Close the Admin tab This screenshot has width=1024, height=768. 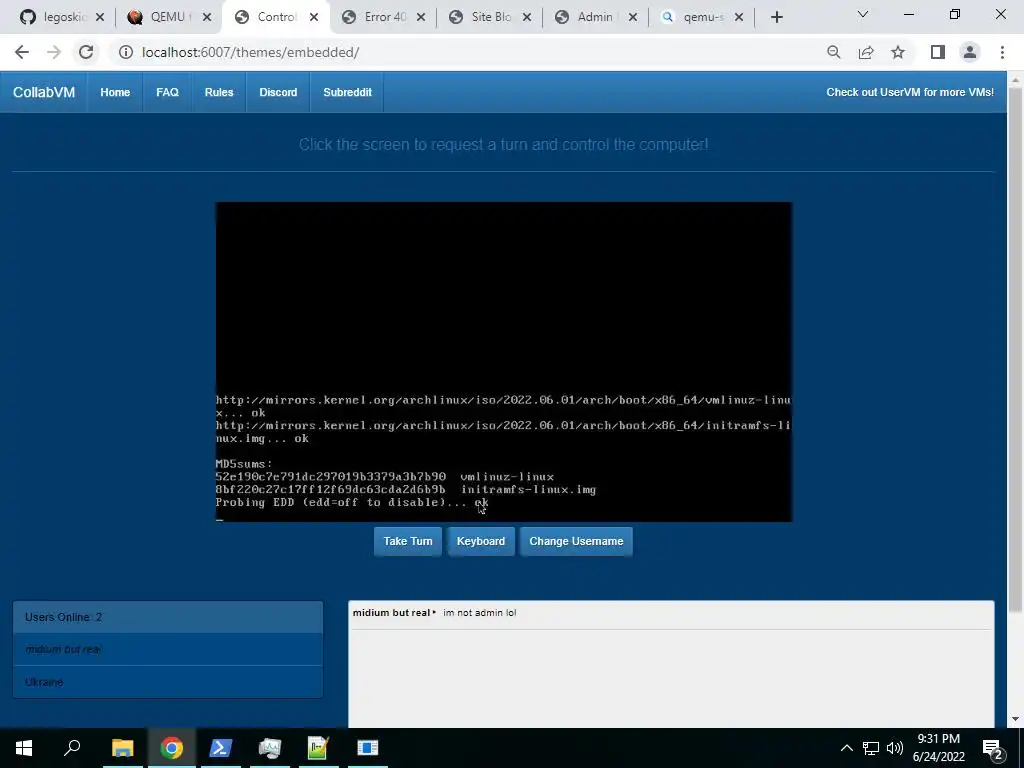click(633, 18)
